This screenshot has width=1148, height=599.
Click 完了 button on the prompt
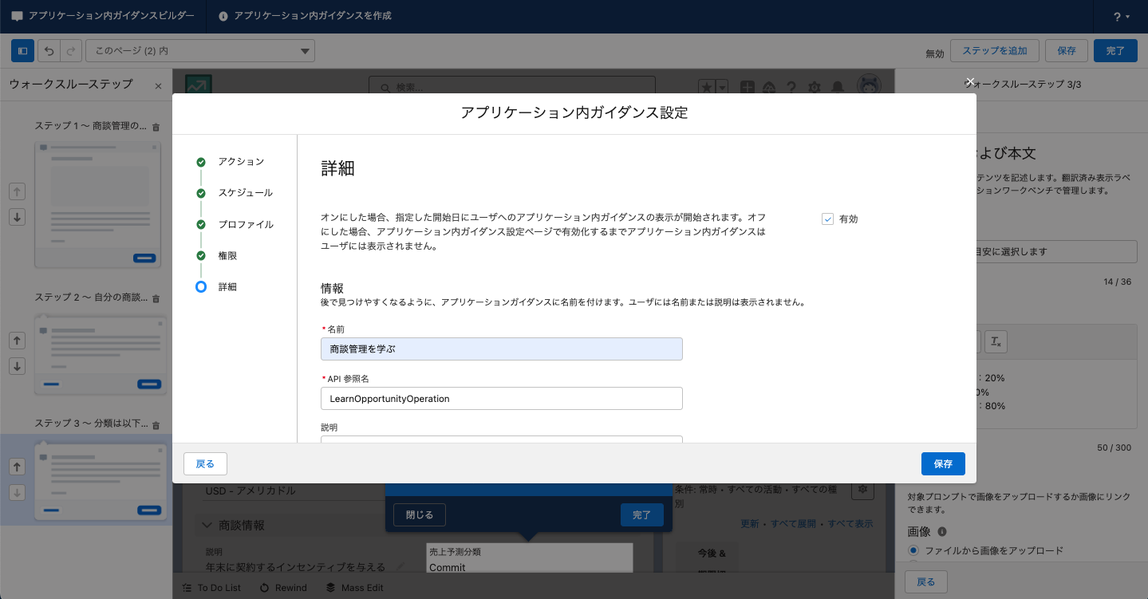[x=641, y=515]
